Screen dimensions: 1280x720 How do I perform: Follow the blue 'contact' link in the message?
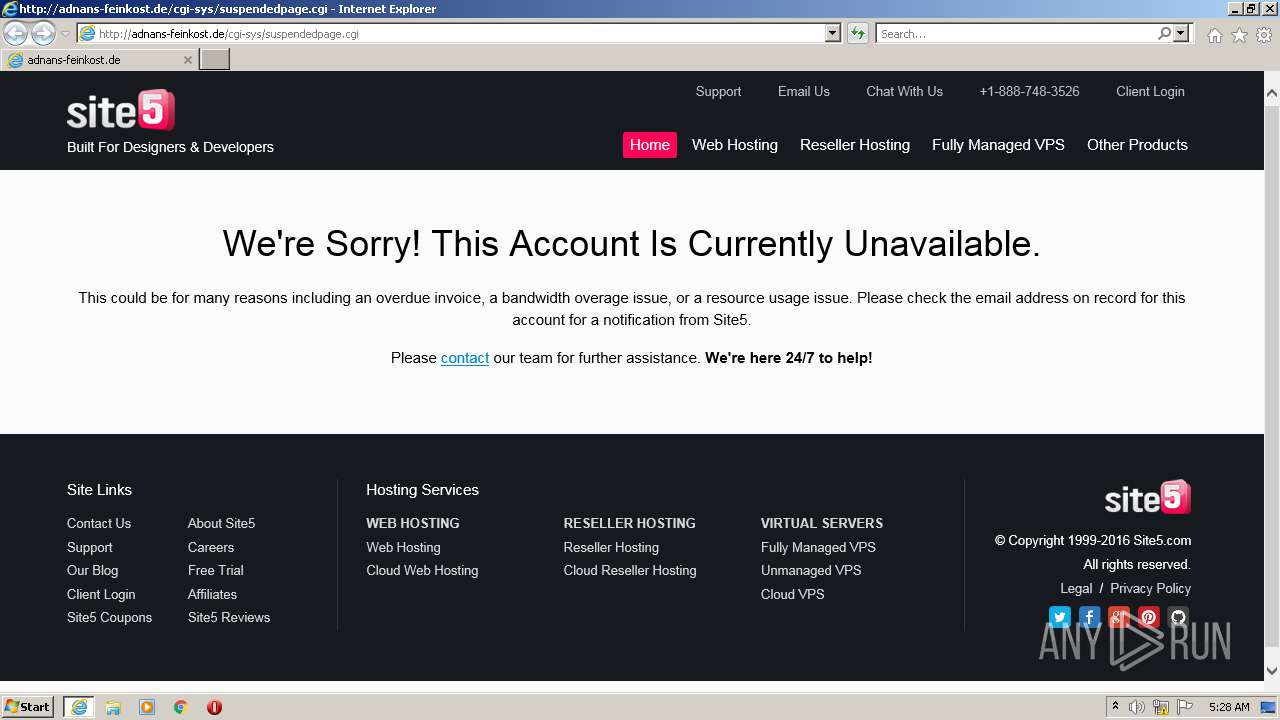pos(465,358)
